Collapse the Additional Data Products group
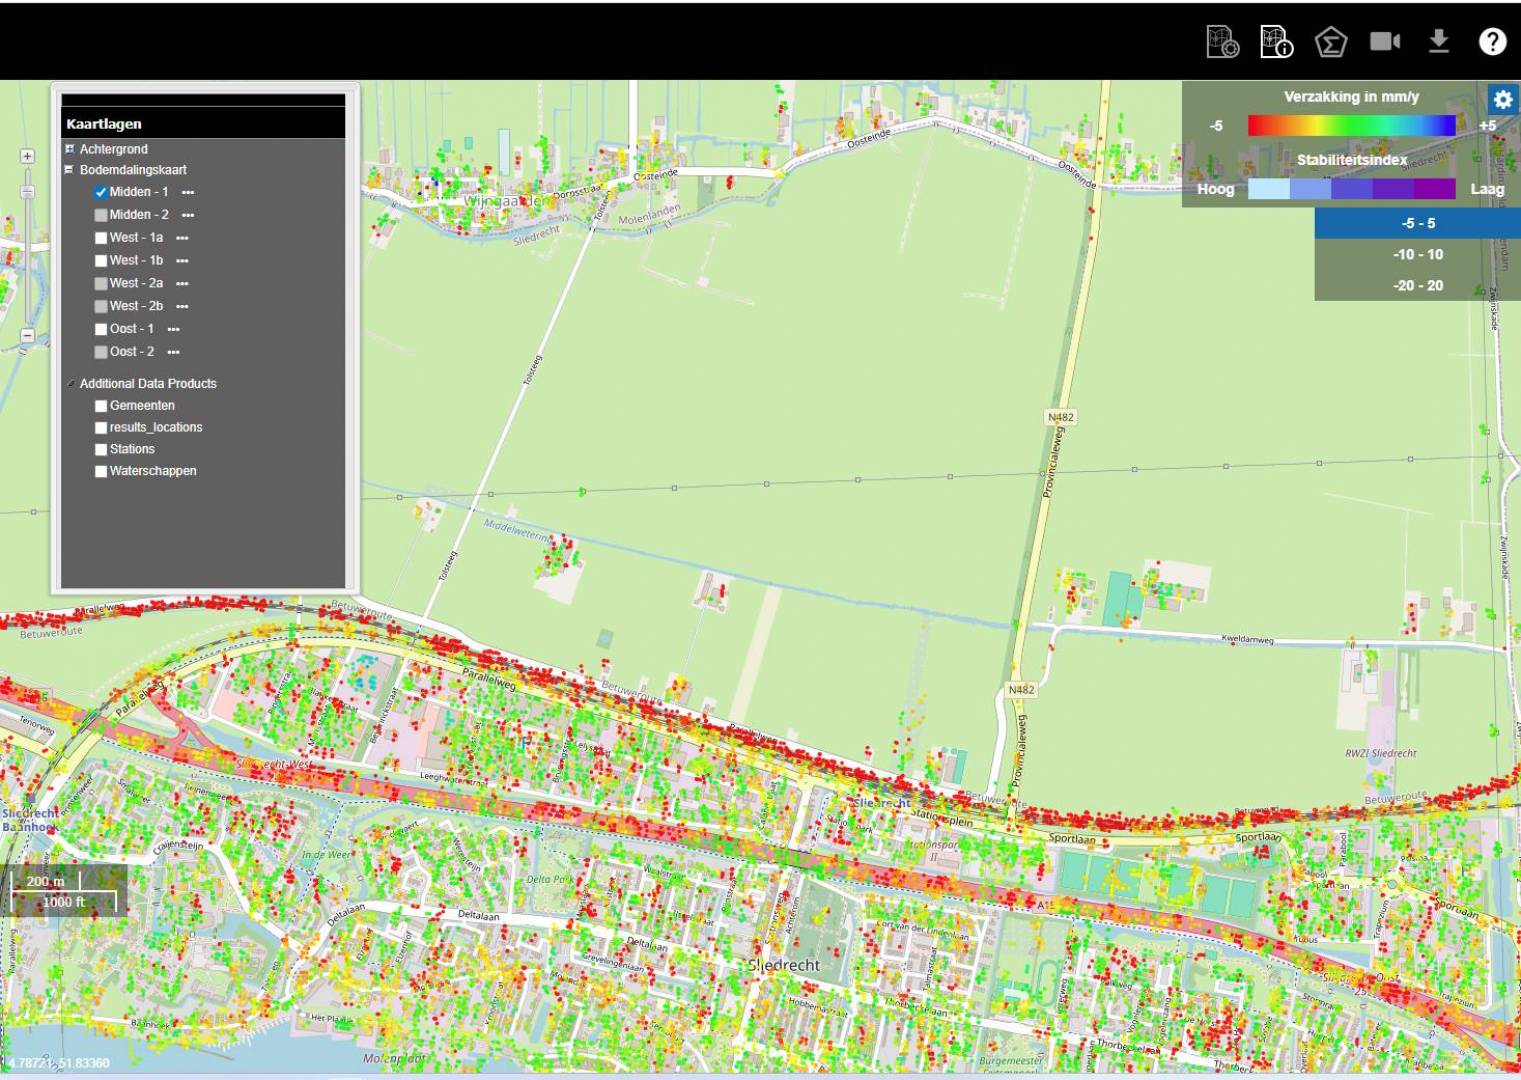 click(70, 384)
